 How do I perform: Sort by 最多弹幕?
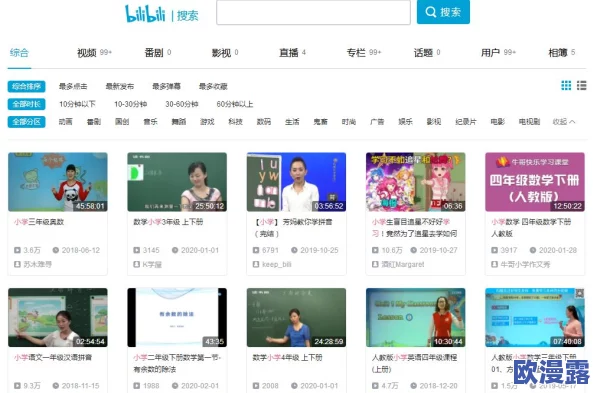tap(166, 86)
